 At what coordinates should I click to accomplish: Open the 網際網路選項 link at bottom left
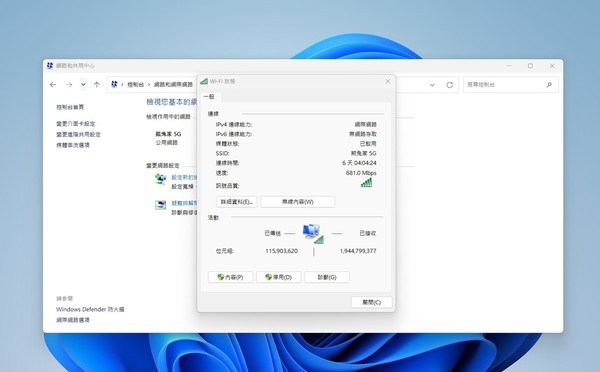click(73, 320)
